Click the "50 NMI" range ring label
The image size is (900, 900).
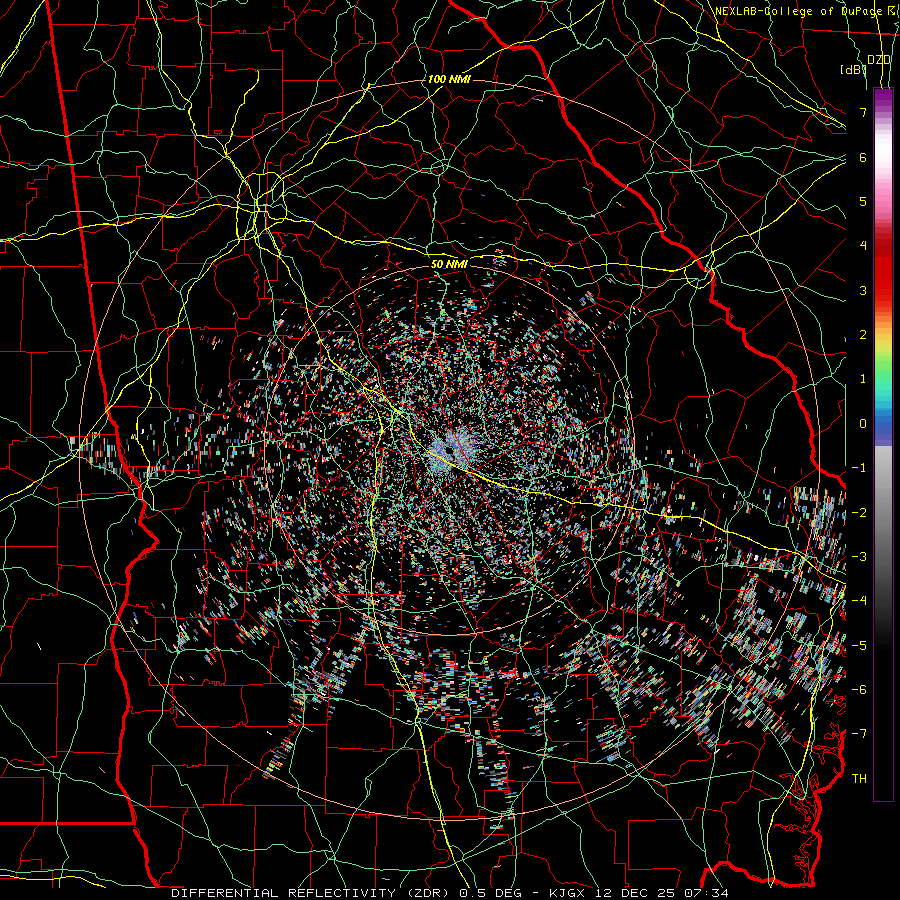pos(449,264)
